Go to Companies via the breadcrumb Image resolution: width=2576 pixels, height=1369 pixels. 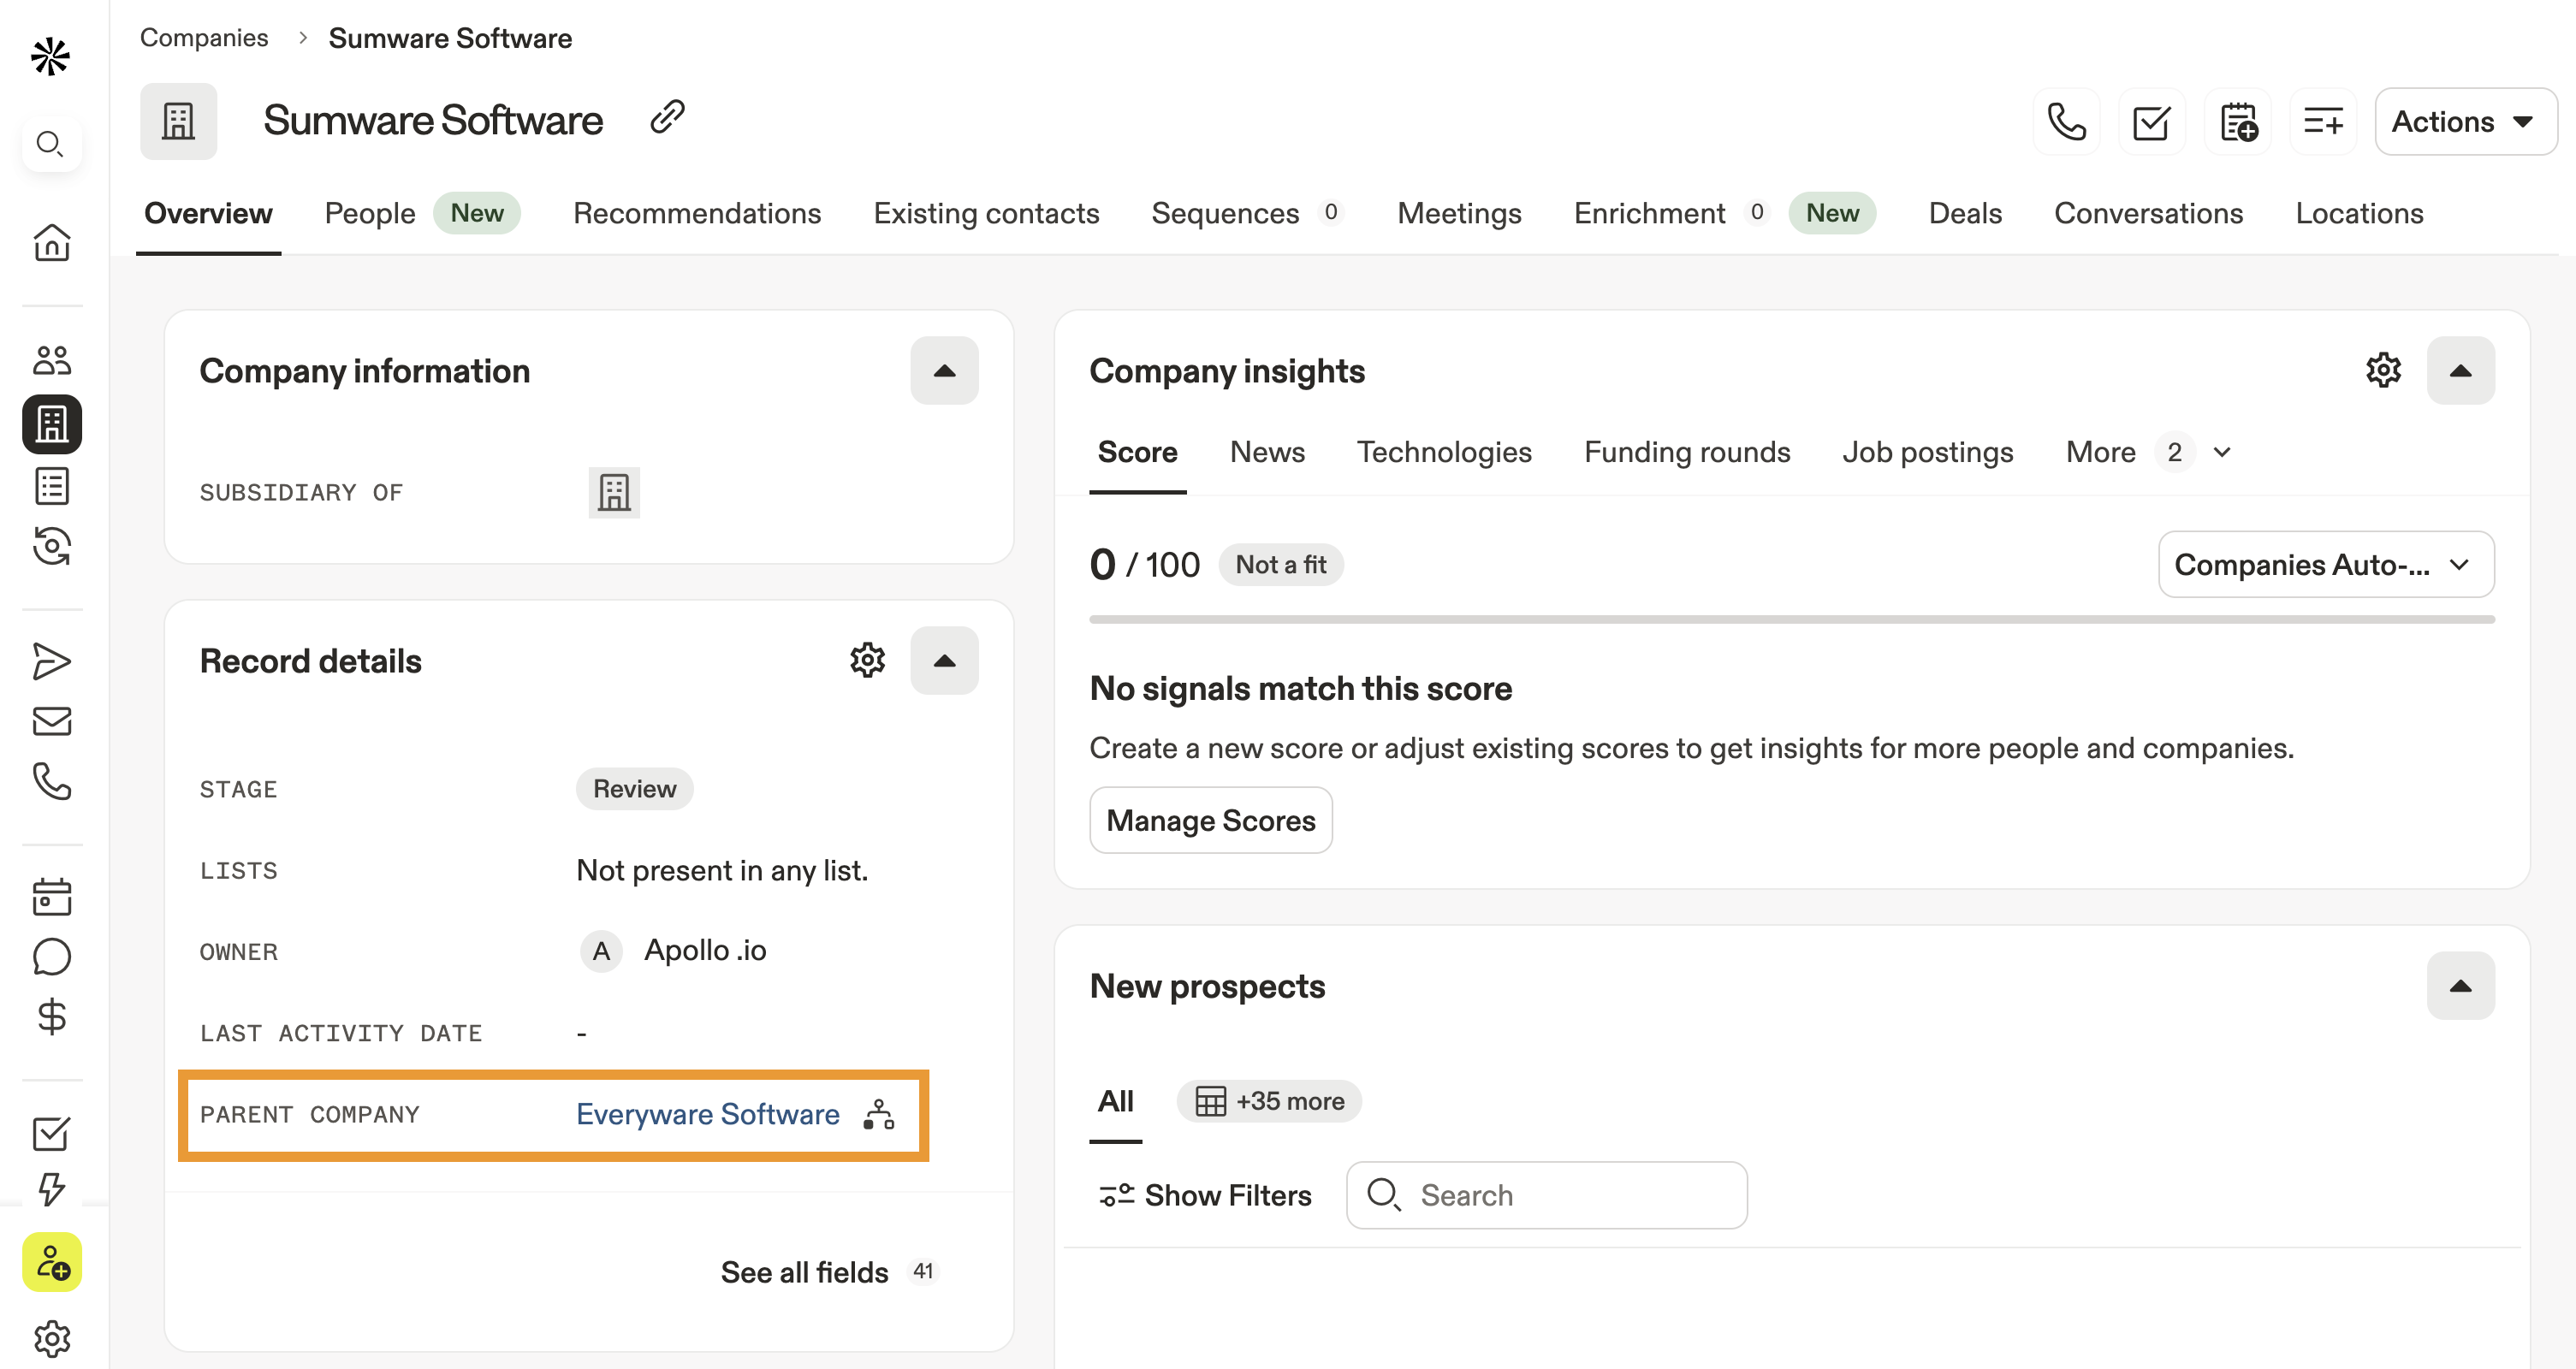point(204,38)
